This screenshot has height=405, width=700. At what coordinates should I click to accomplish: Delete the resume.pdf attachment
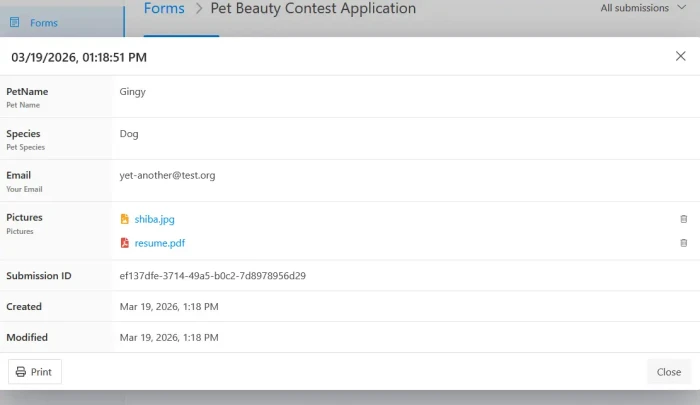[x=683, y=243]
